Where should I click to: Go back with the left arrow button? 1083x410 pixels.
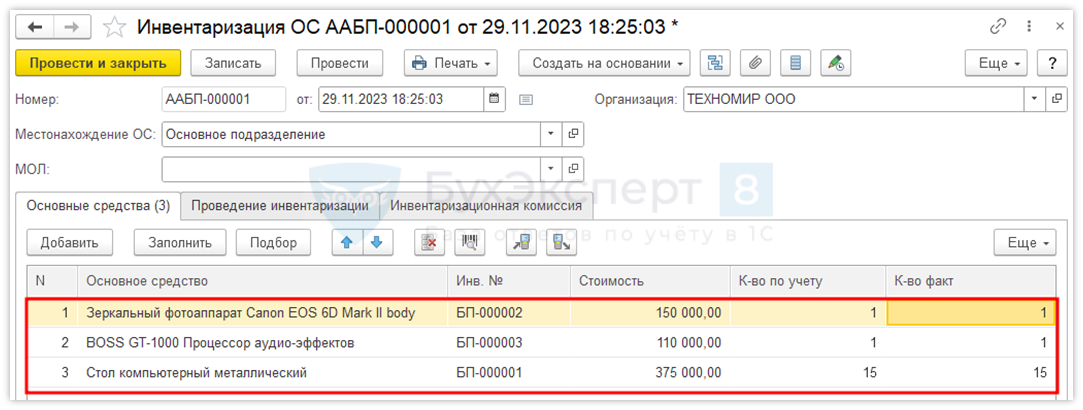tap(35, 27)
